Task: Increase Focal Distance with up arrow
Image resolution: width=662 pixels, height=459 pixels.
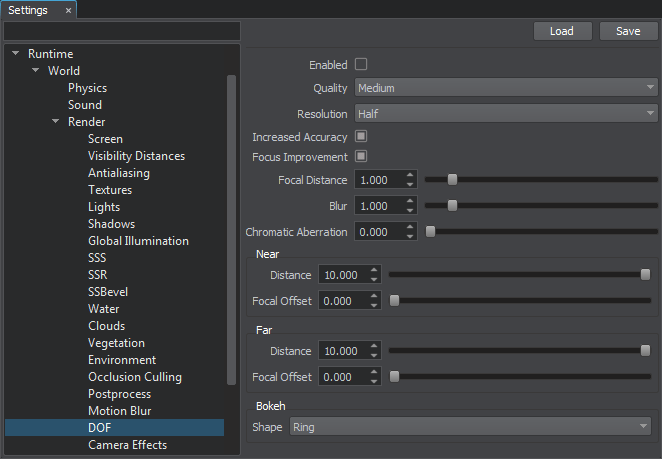Action: (x=410, y=175)
